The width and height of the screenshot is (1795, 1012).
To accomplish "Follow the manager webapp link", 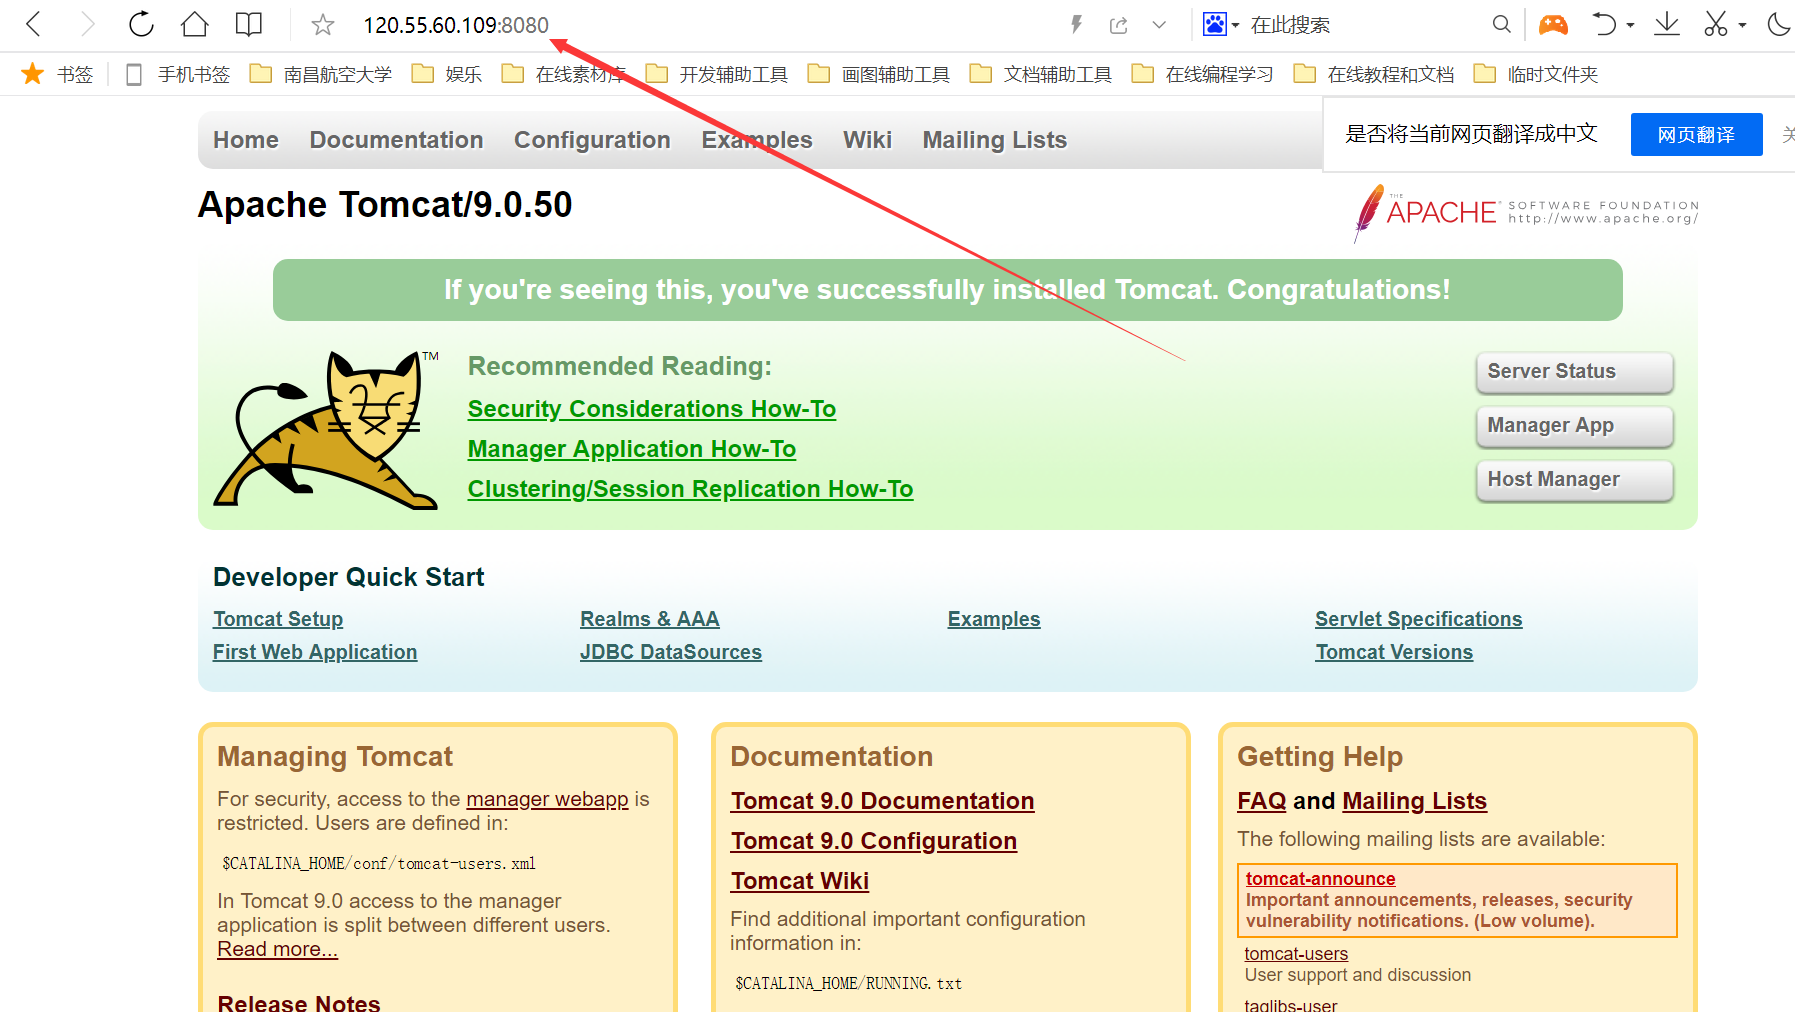I will 547,799.
